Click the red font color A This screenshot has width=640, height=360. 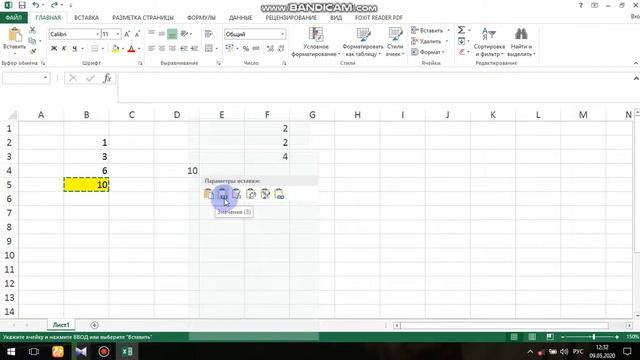131,49
